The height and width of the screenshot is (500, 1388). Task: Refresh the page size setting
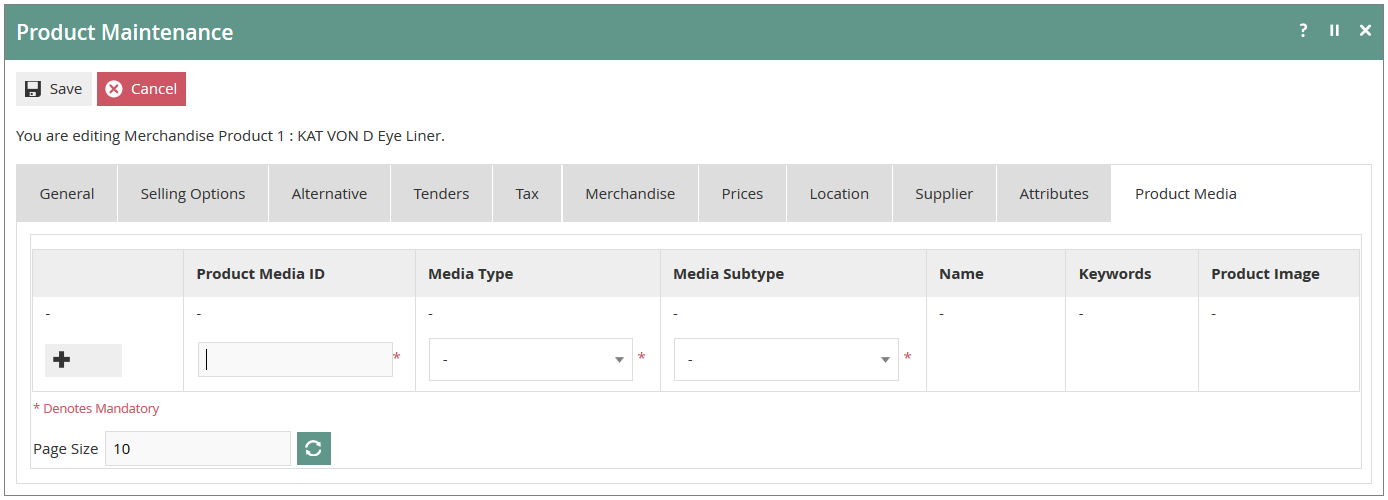point(313,449)
